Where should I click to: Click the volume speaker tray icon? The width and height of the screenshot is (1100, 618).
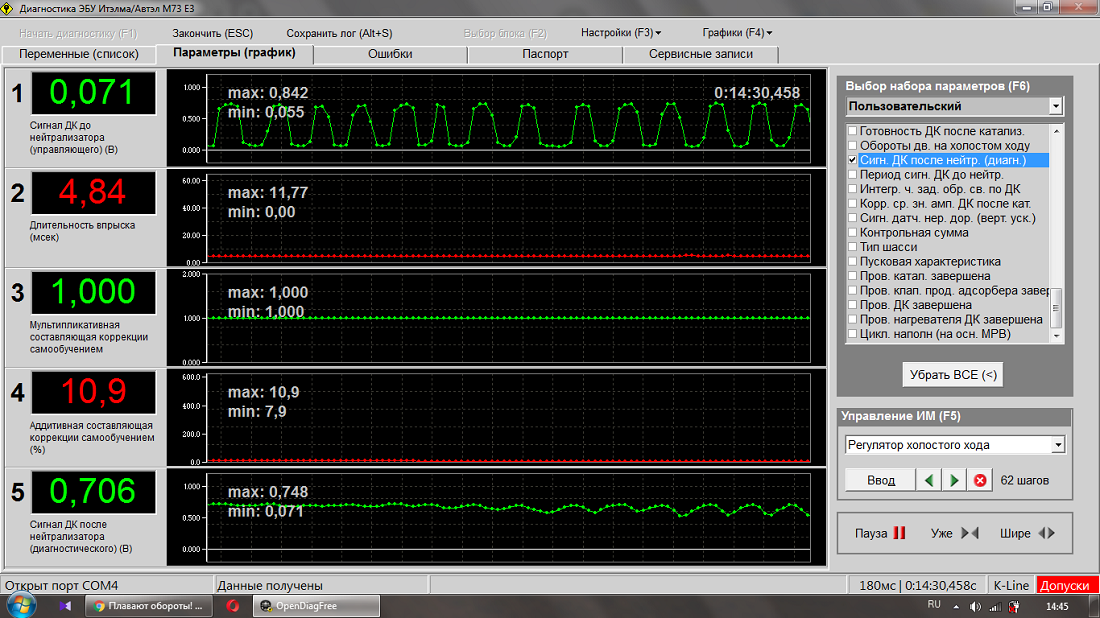974,606
